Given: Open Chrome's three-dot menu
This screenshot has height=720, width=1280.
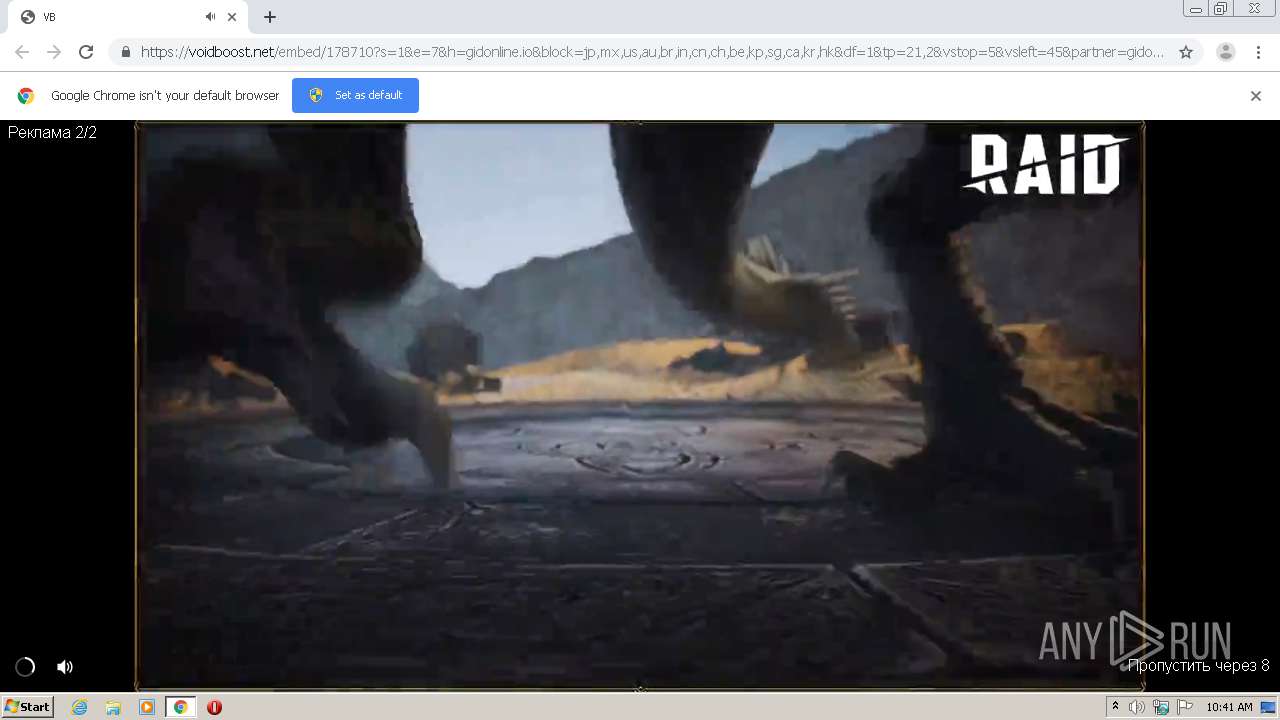Looking at the screenshot, I should (1259, 52).
